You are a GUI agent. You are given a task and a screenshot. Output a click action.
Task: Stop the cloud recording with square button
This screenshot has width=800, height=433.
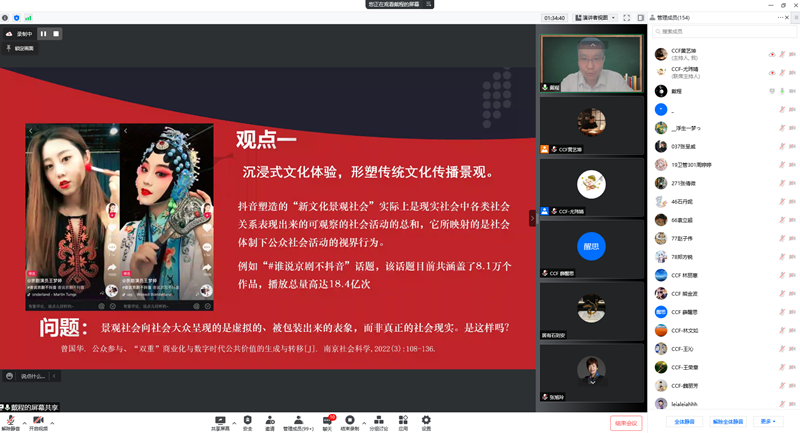(x=56, y=34)
